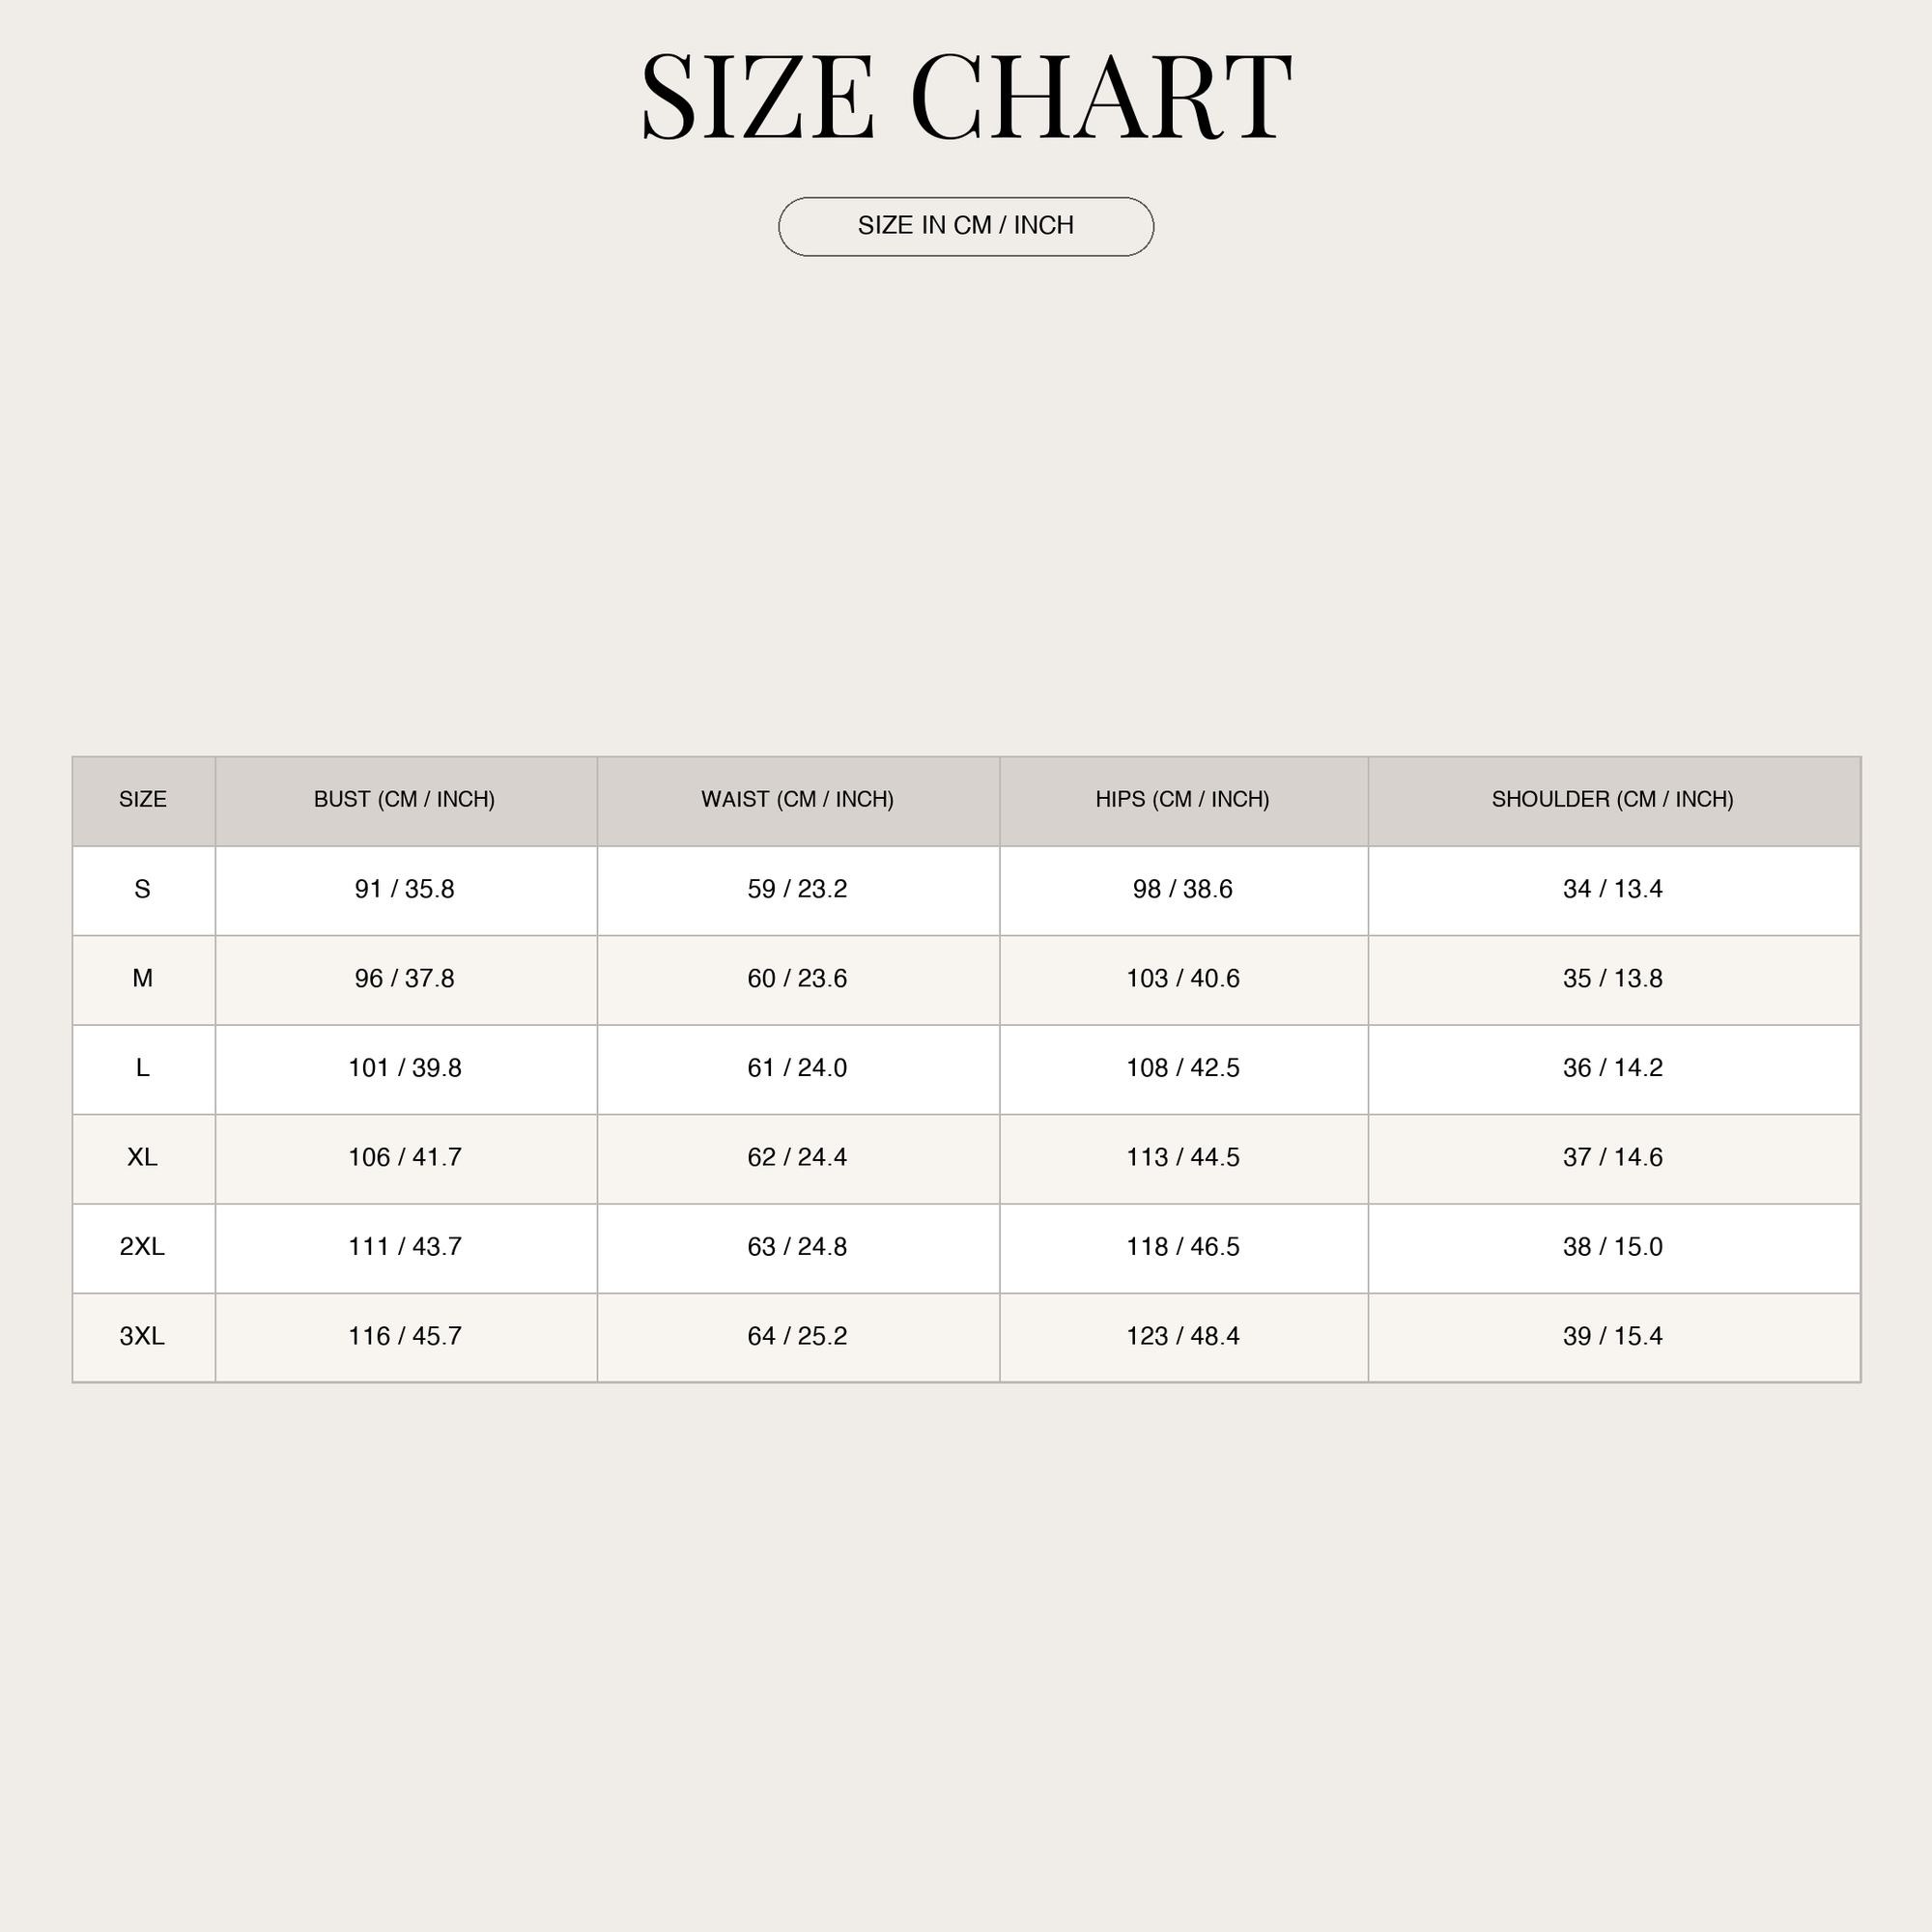This screenshot has width=1932, height=1932.
Task: Click the 2XL size row label
Action: [x=143, y=1247]
